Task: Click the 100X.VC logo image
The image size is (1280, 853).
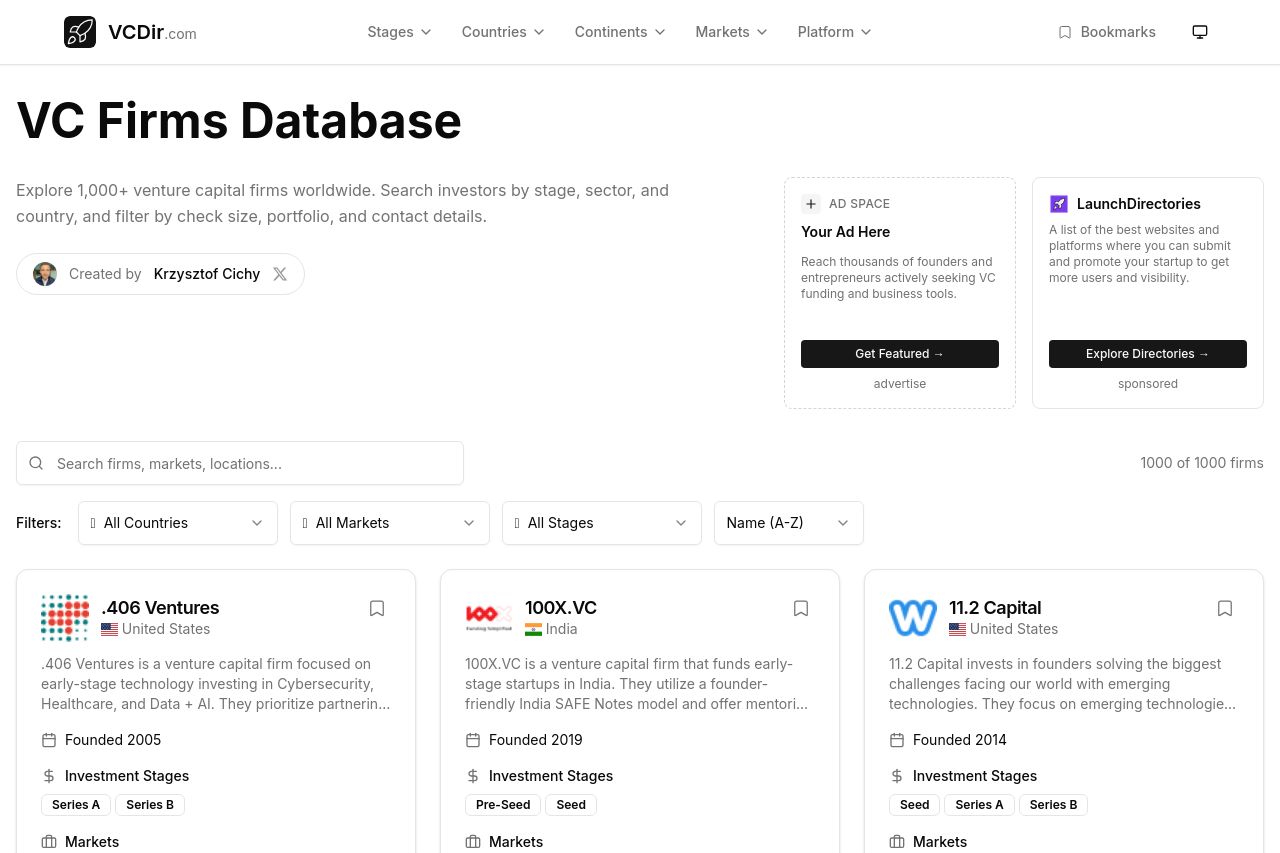Action: pos(489,618)
